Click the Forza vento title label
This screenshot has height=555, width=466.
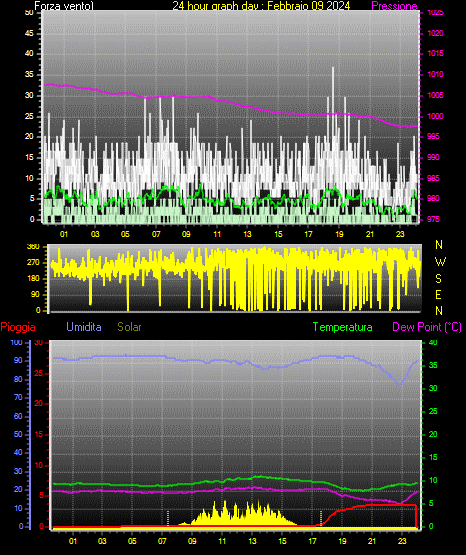point(64,6)
